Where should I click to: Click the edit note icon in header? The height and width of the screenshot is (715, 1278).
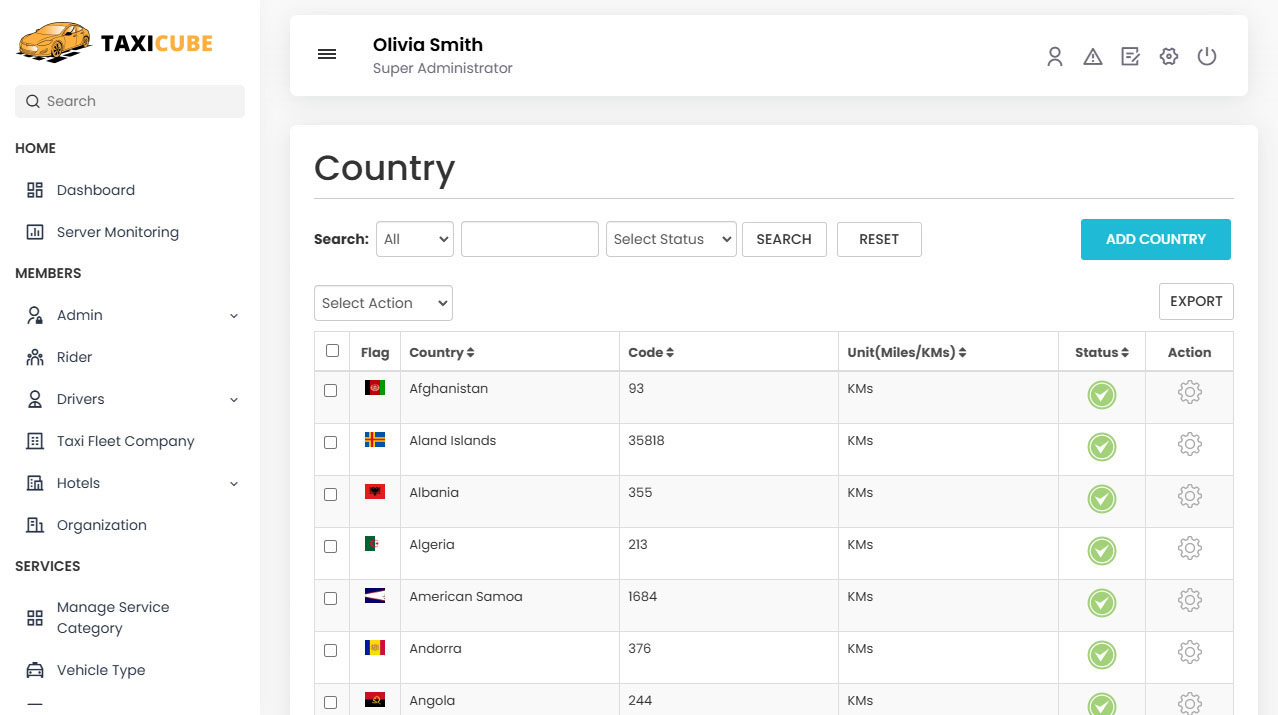[x=1130, y=57]
